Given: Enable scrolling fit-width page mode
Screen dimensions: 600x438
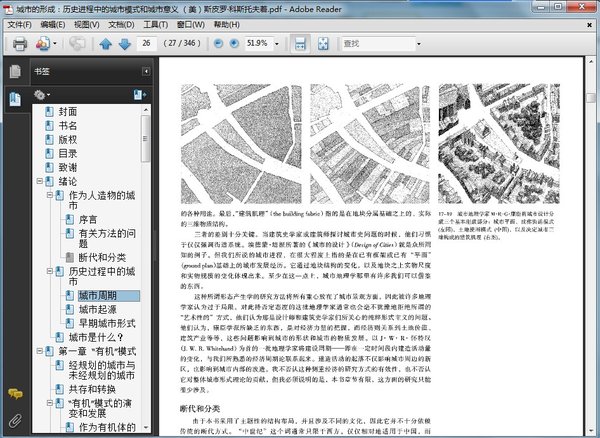Looking at the screenshot, I should pyautogui.click(x=300, y=44).
